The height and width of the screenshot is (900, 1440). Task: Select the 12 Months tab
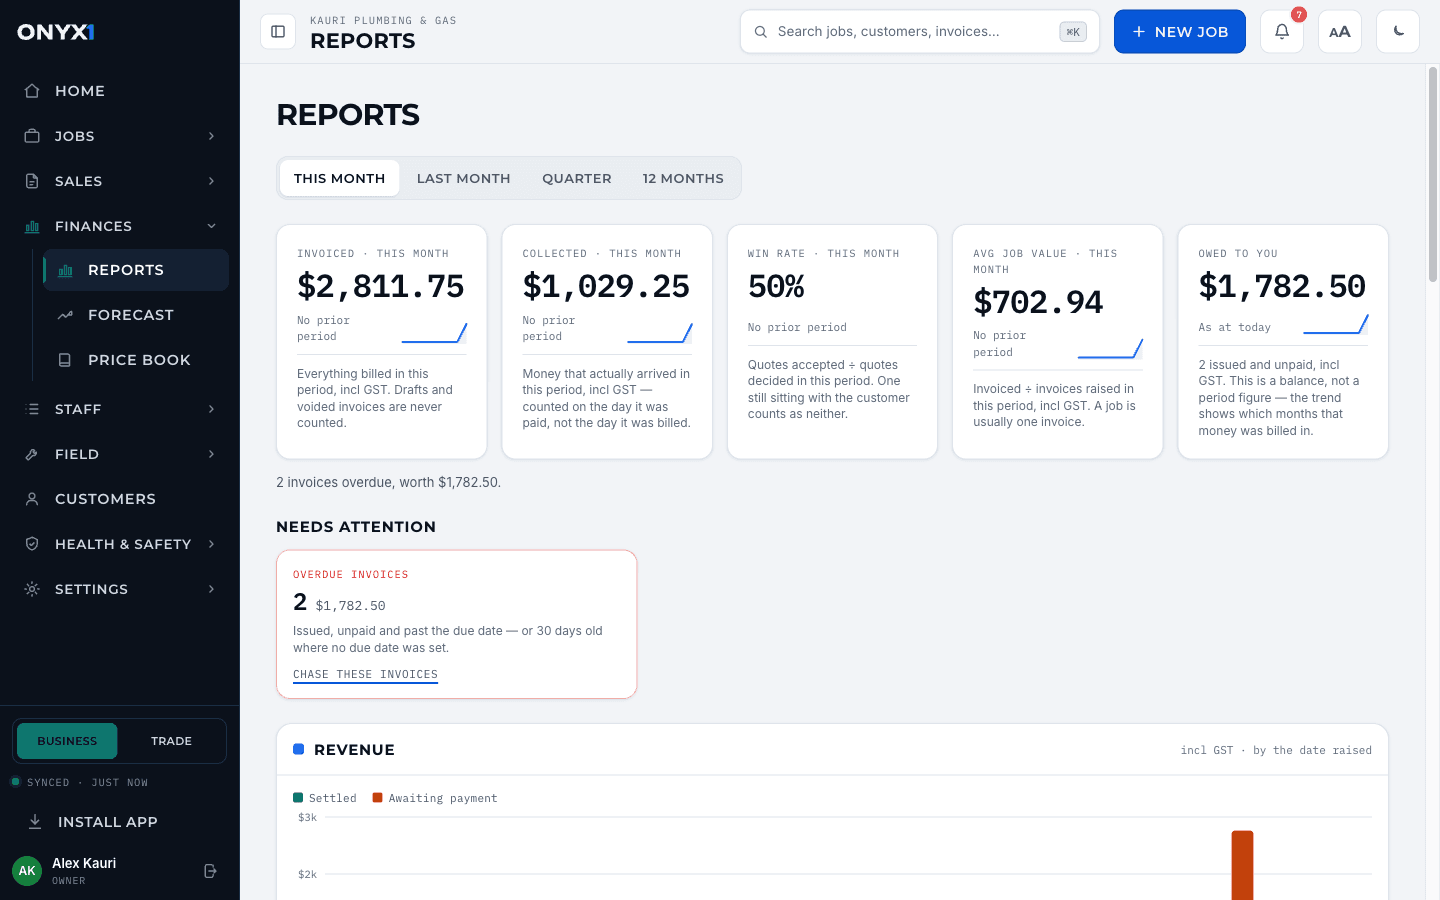point(683,178)
